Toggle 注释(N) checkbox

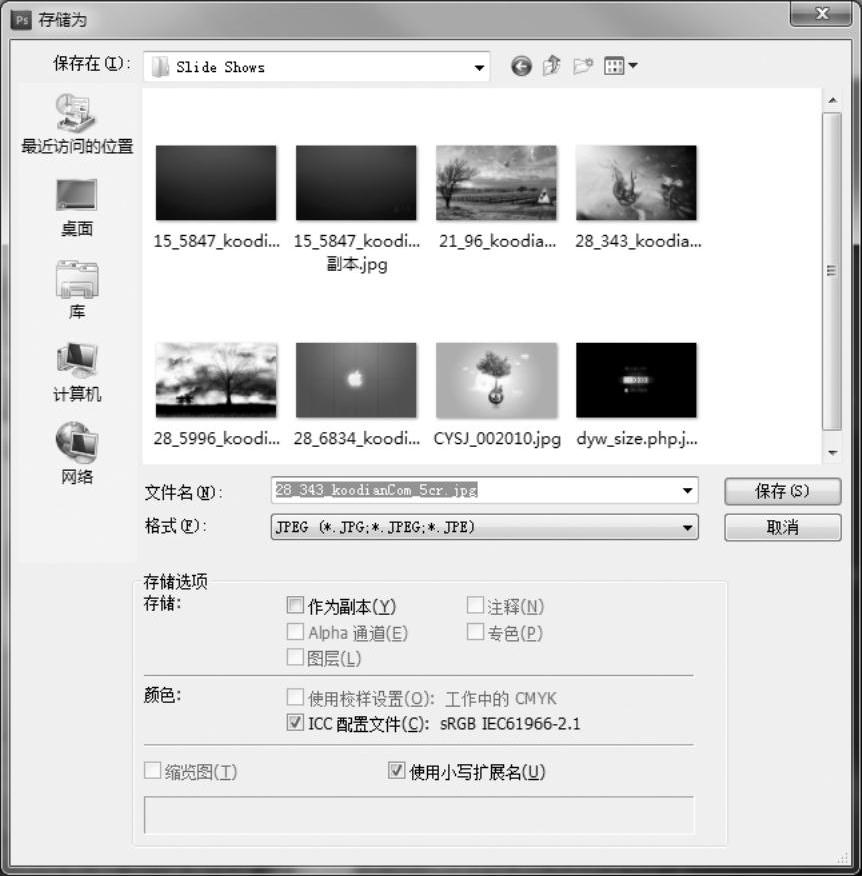(x=475, y=605)
